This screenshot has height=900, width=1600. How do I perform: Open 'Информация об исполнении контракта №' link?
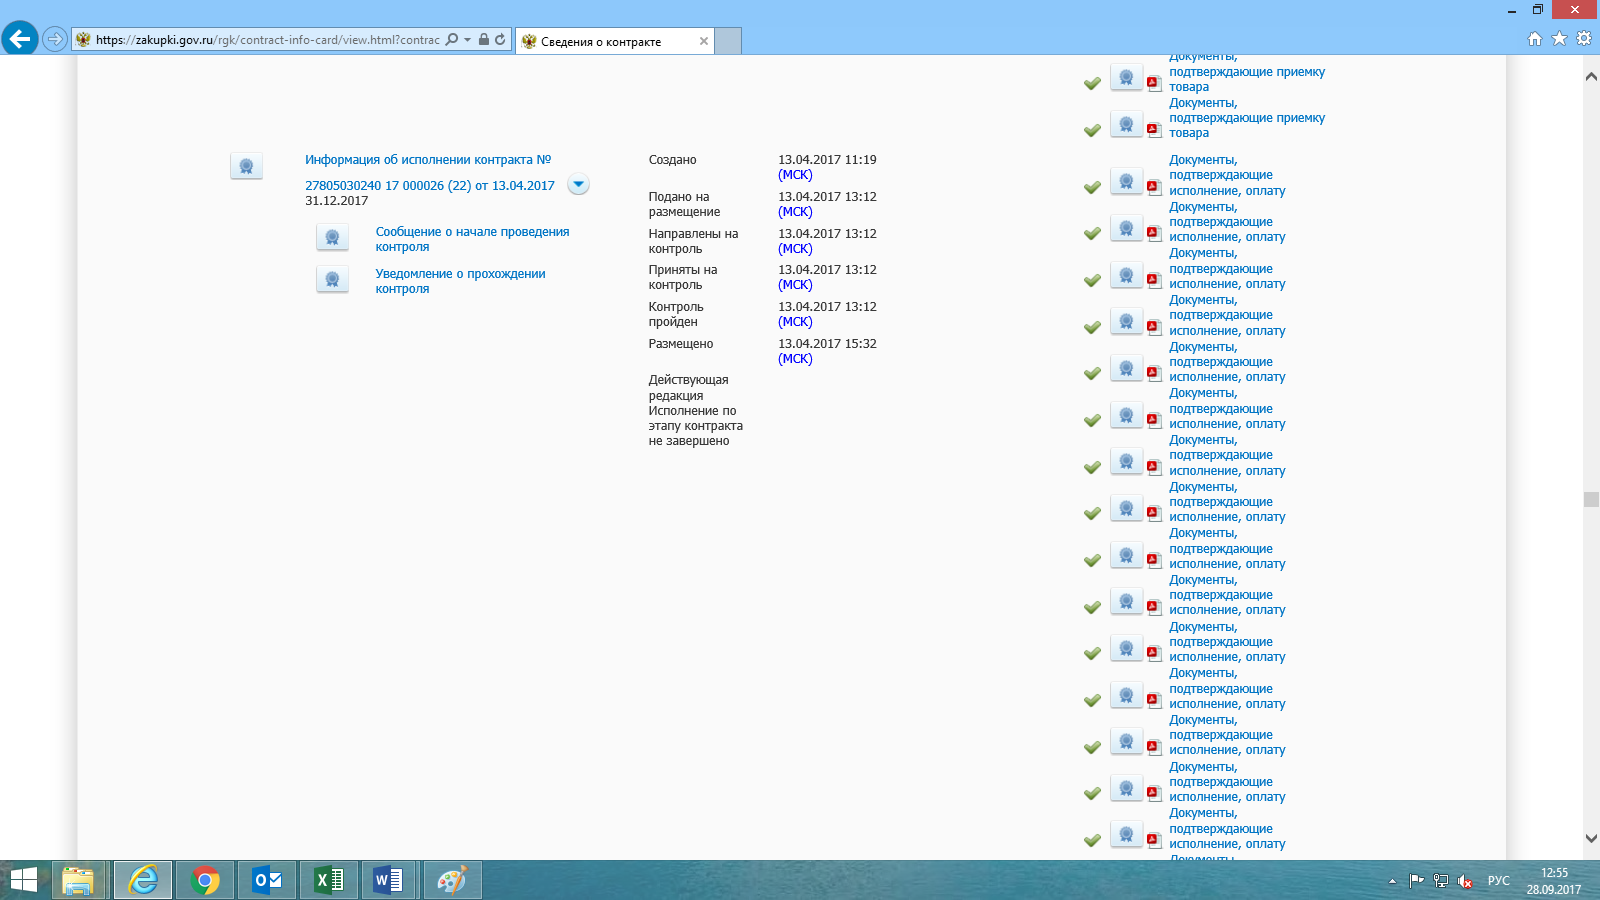pos(428,160)
